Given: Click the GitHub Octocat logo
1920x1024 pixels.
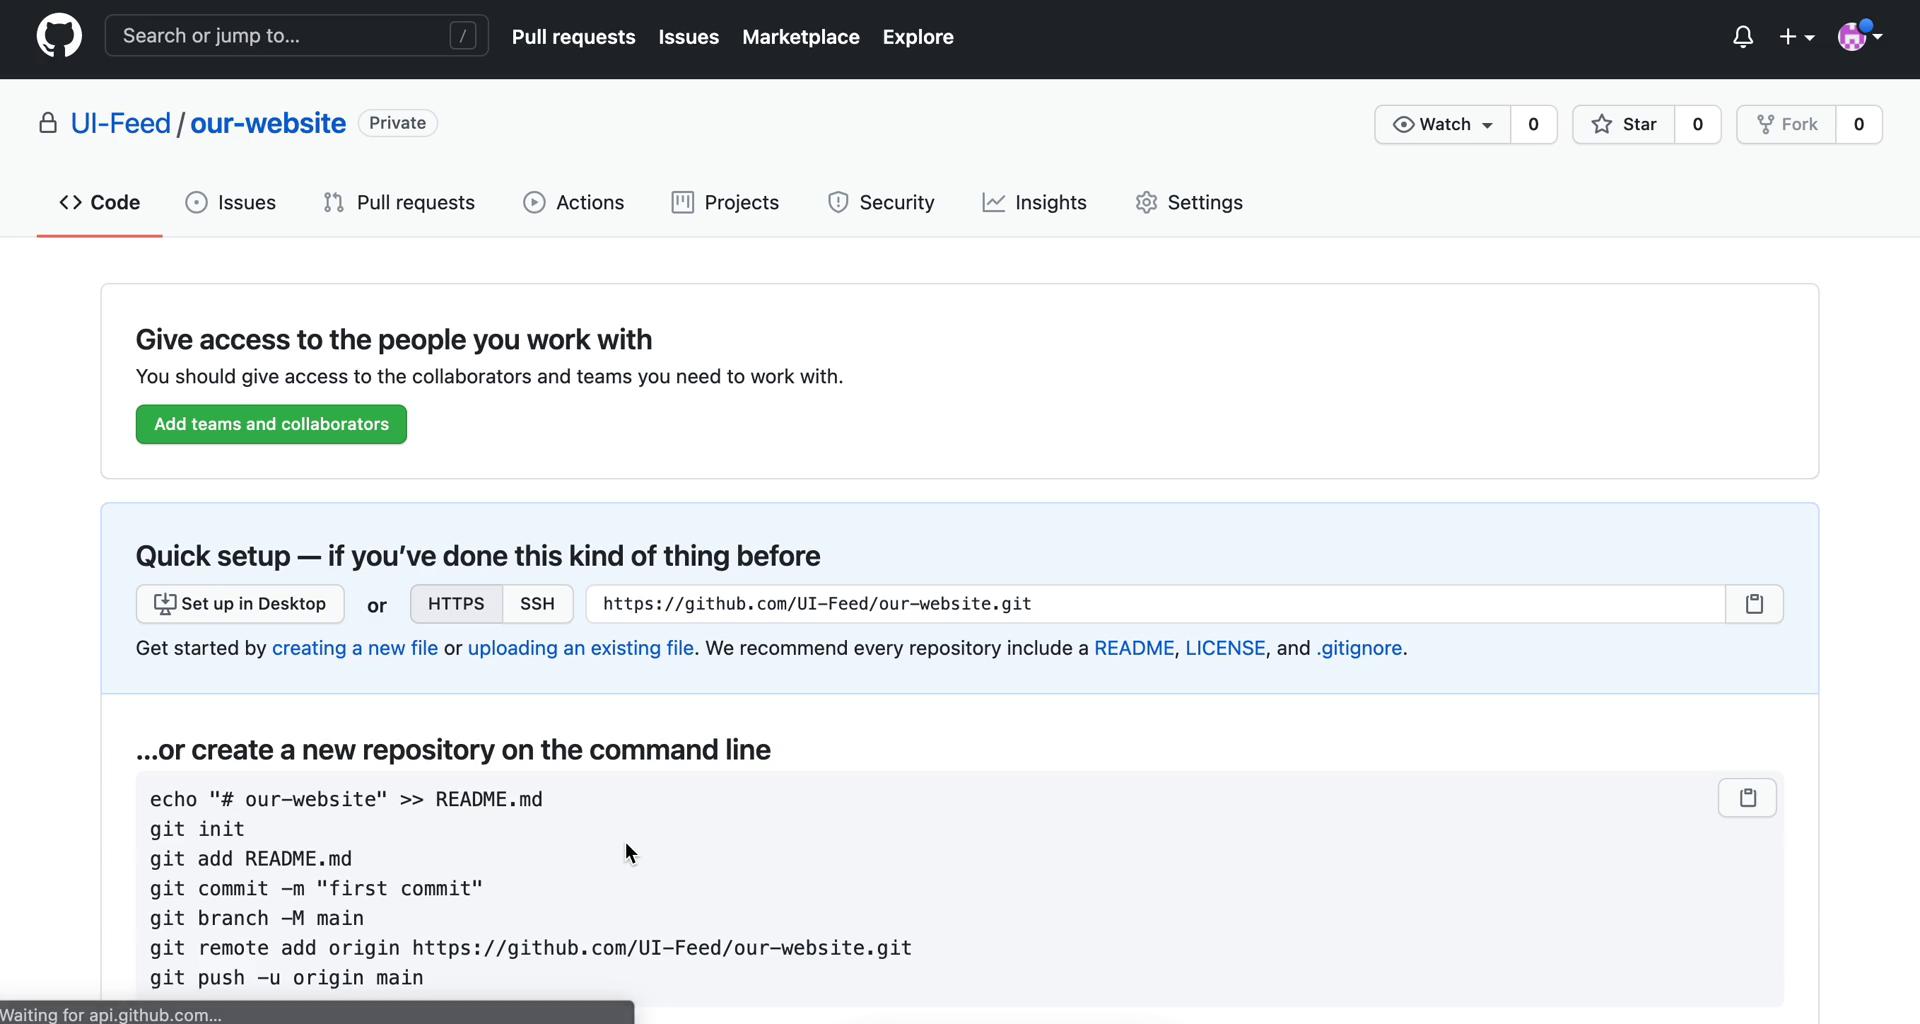Looking at the screenshot, I should (x=59, y=36).
